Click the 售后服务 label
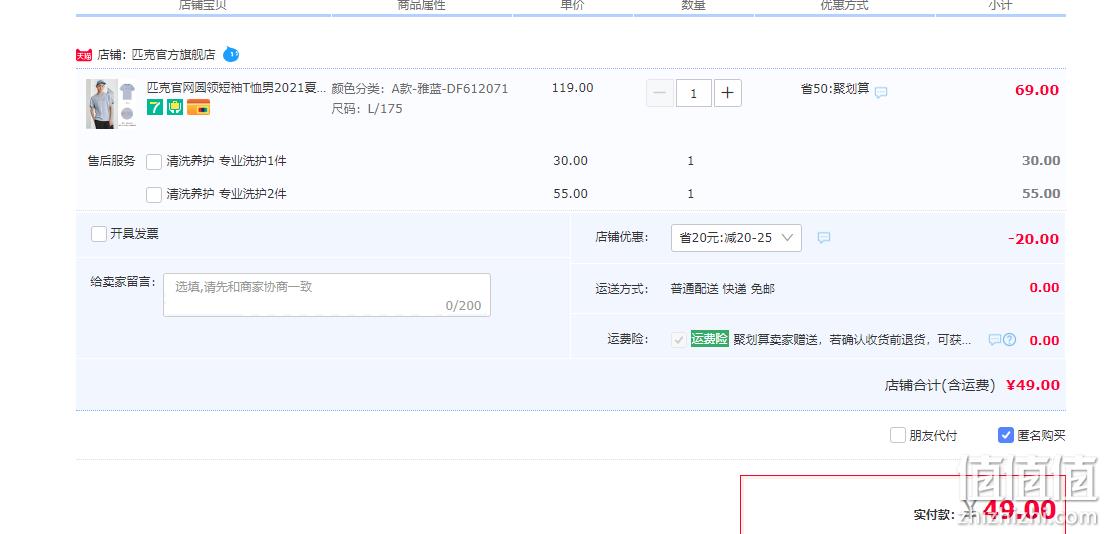Viewport: 1107px width, 534px height. (x=112, y=161)
